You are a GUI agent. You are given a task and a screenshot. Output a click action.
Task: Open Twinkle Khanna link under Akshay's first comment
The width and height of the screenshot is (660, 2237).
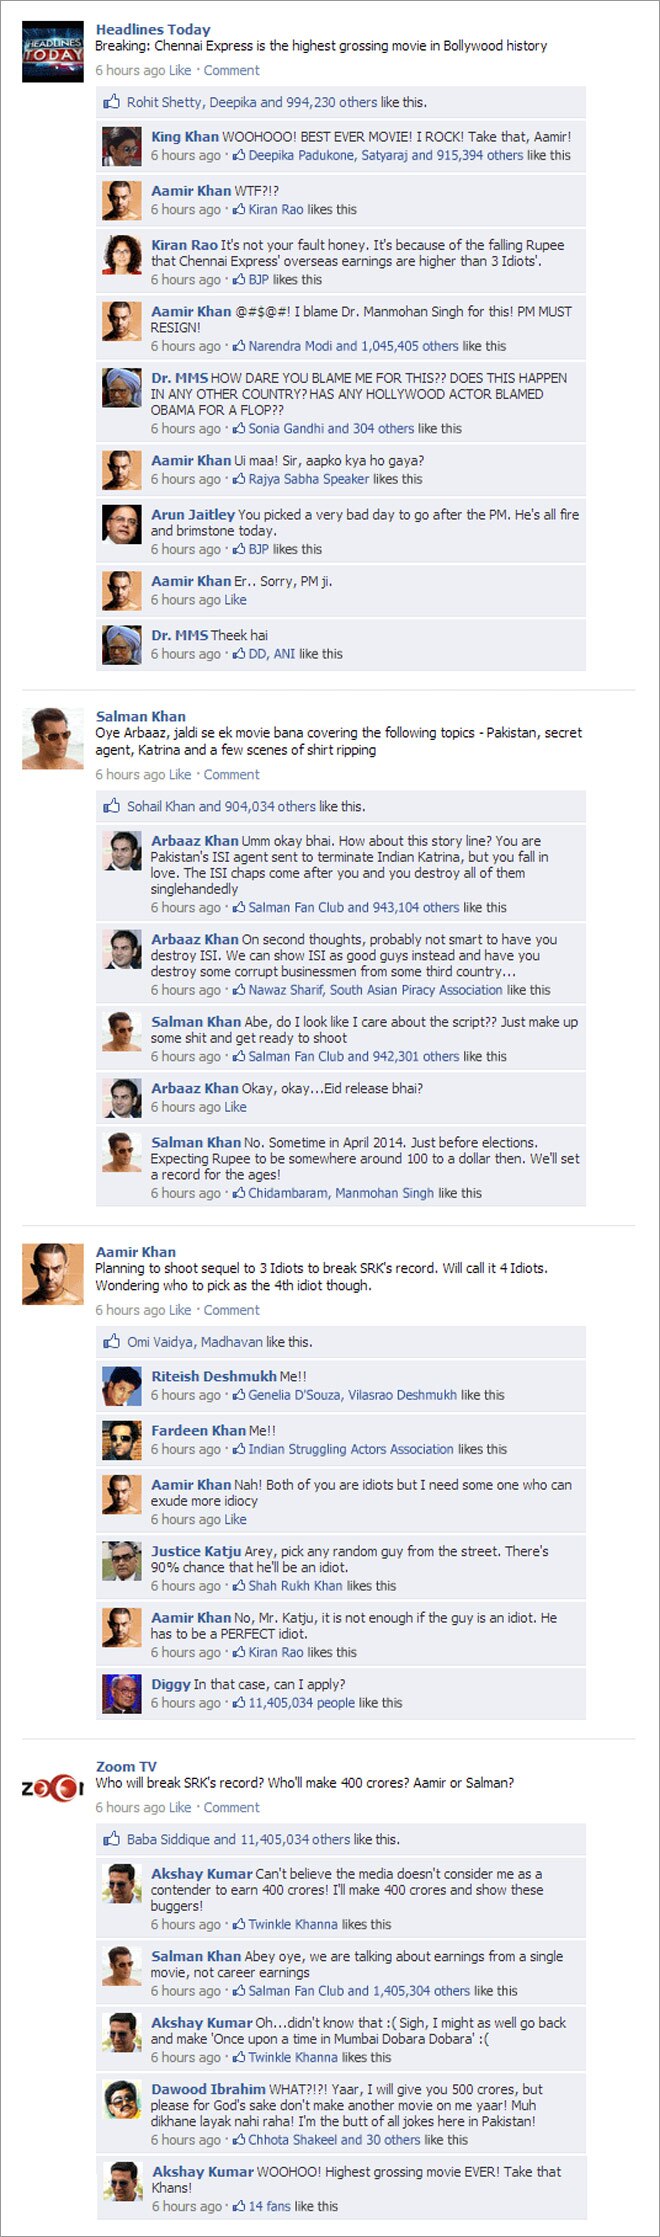click(x=293, y=1924)
